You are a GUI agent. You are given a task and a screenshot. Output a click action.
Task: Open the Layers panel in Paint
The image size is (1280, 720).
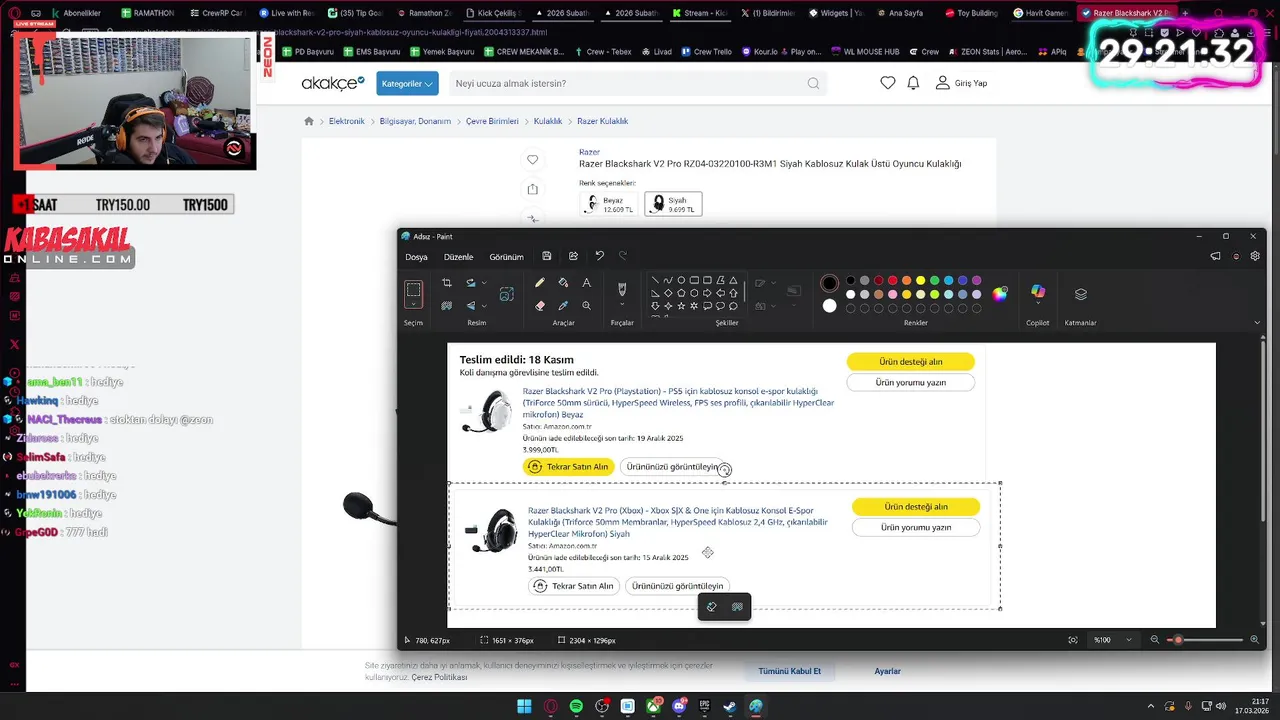(x=1080, y=294)
